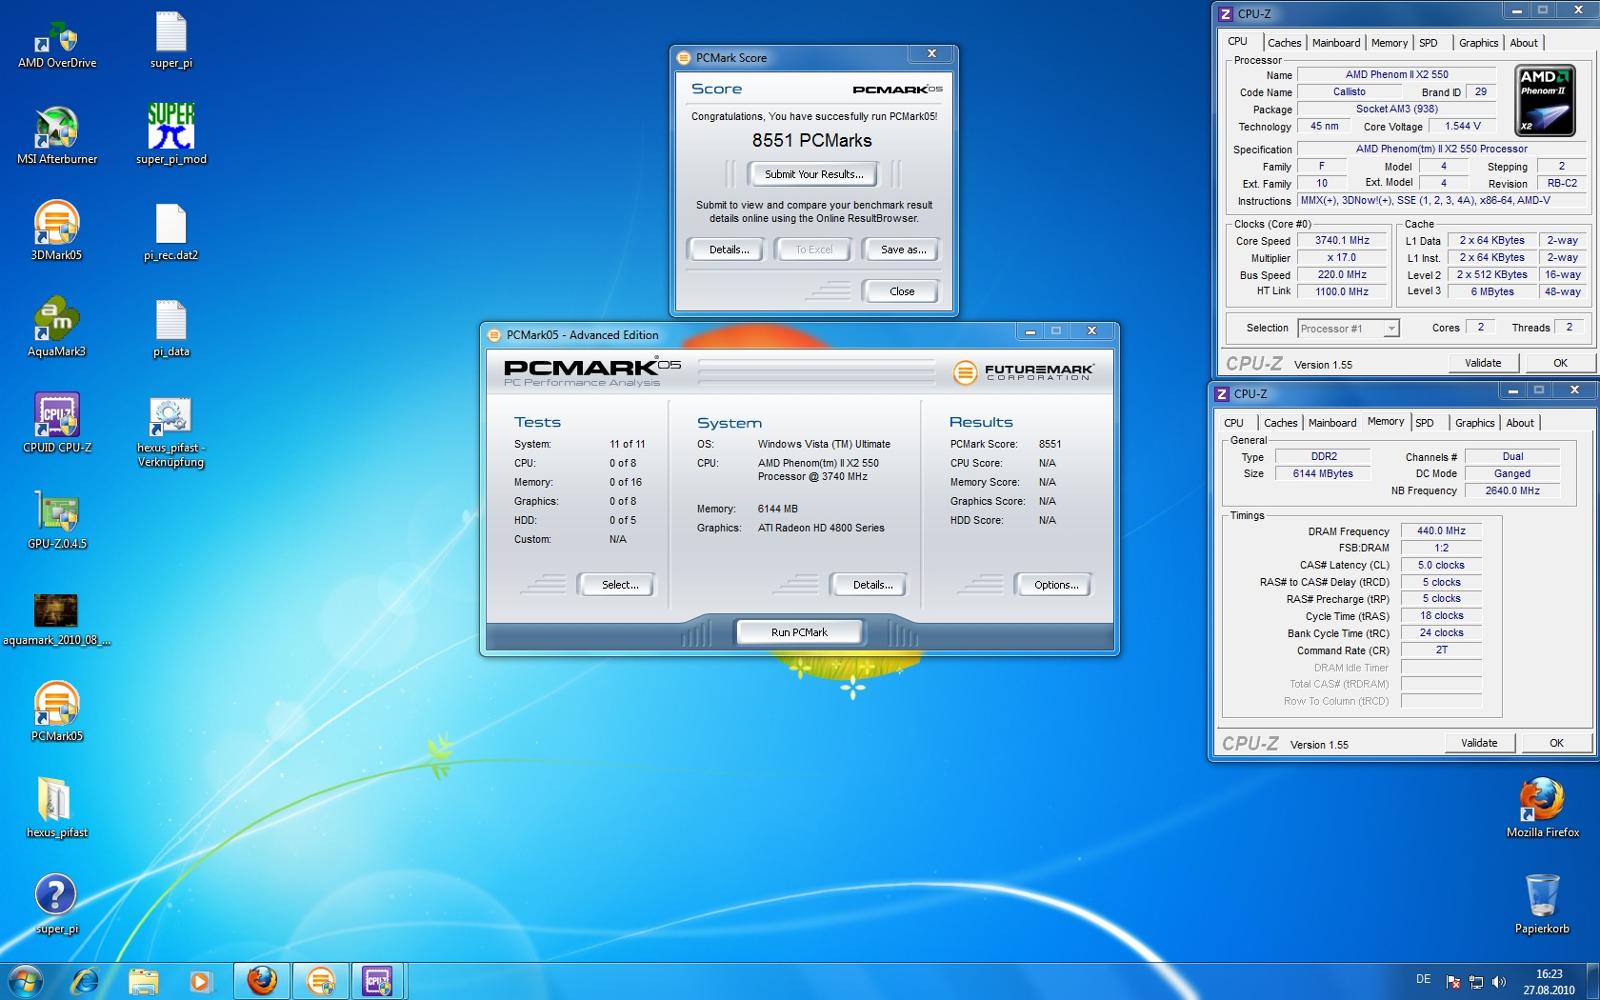Click the 8551 PCMarks score text
Screen dimensions: 1600x1000
812,141
